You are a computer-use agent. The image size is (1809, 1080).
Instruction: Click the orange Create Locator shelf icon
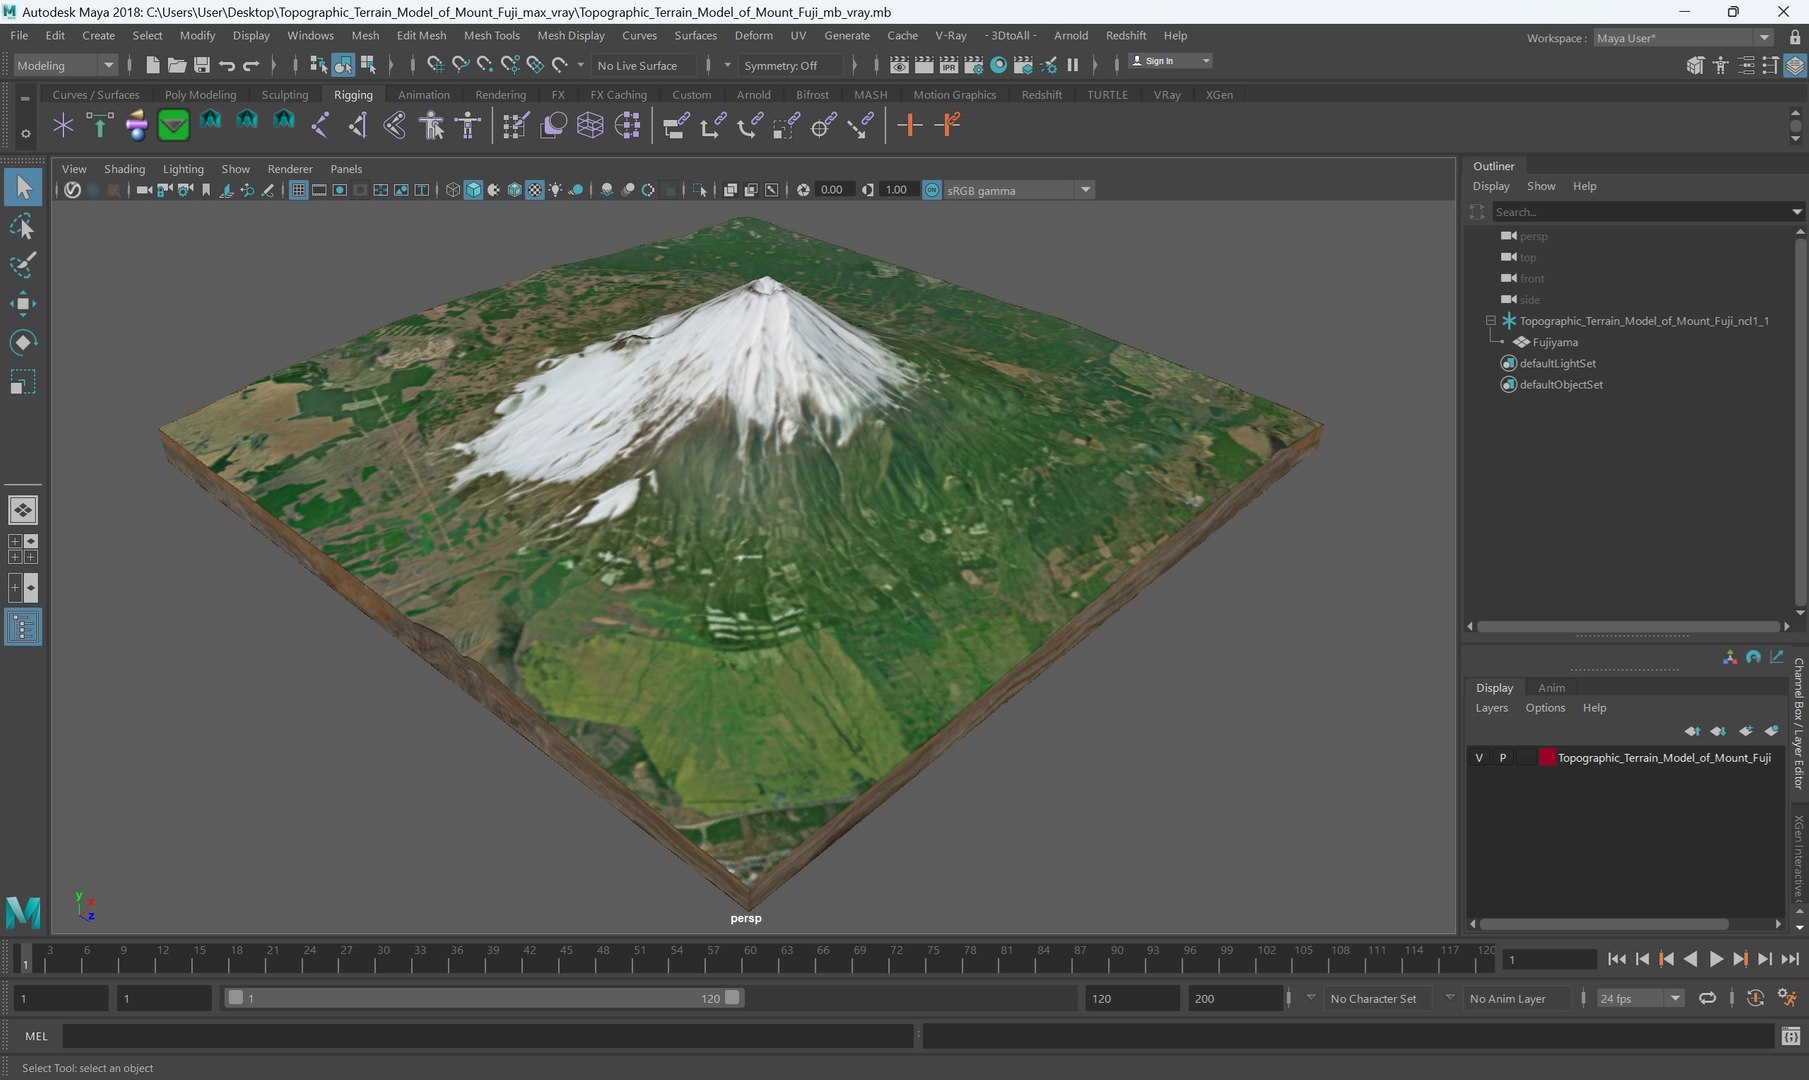tap(909, 125)
